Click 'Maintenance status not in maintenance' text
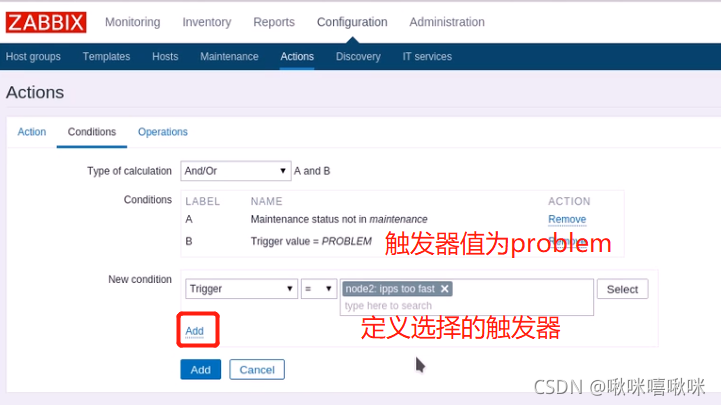Screen dimensions: 721x405 pos(339,219)
